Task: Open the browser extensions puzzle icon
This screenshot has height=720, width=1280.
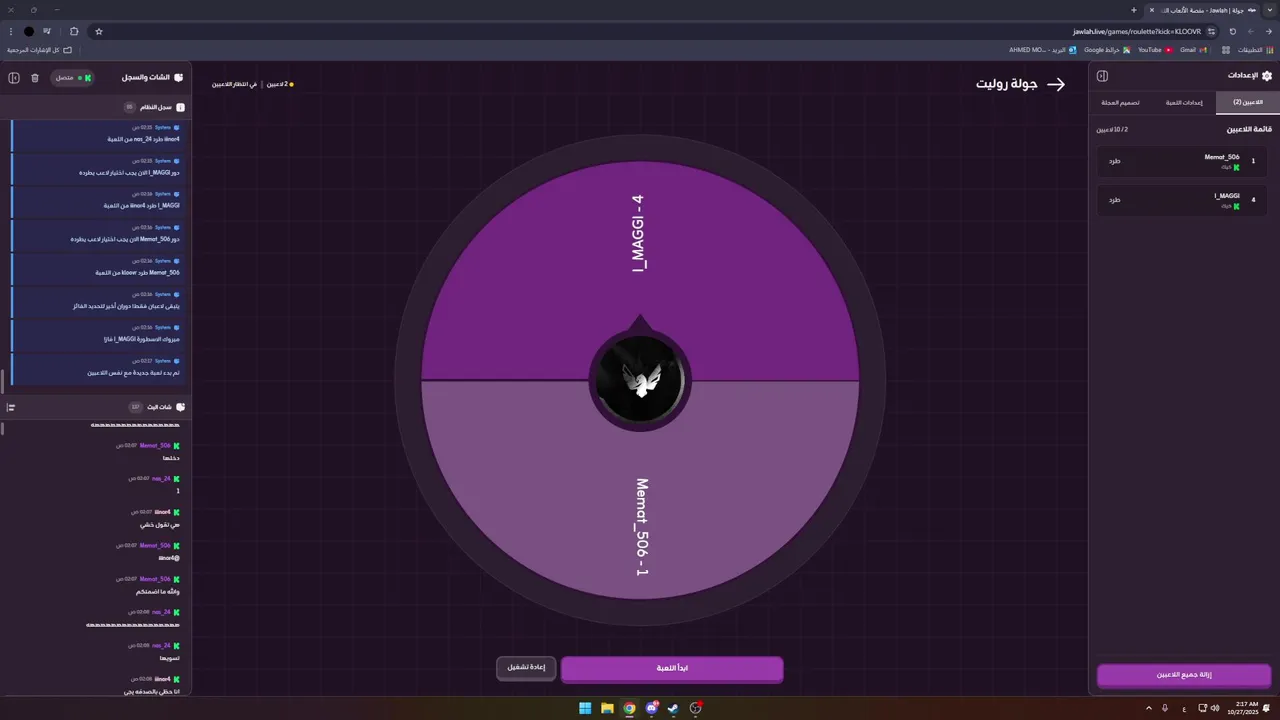Action: tap(74, 31)
